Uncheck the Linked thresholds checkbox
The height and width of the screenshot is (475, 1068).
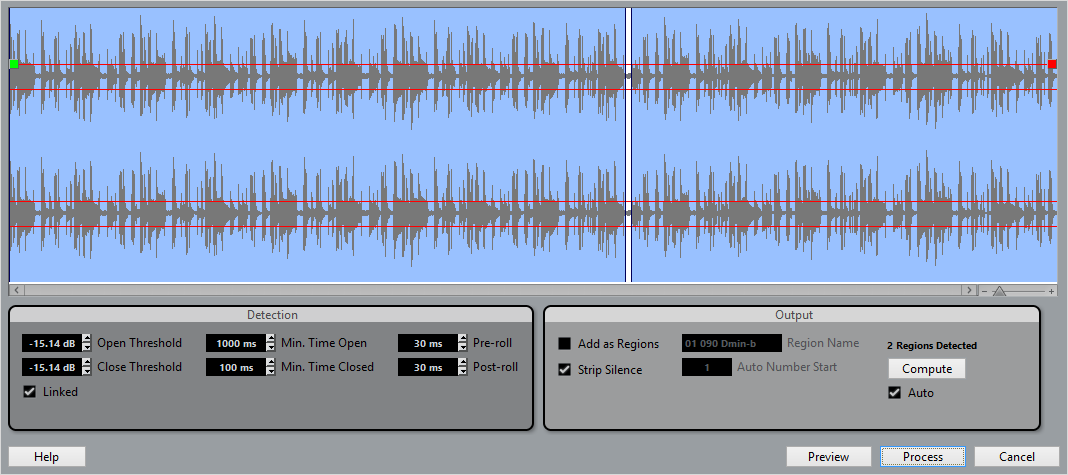(29, 392)
